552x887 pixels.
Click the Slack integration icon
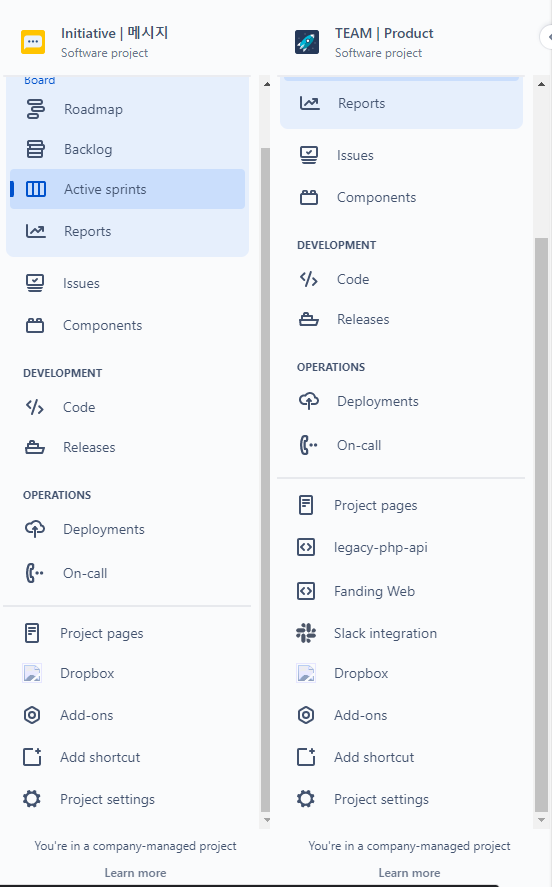(x=306, y=633)
